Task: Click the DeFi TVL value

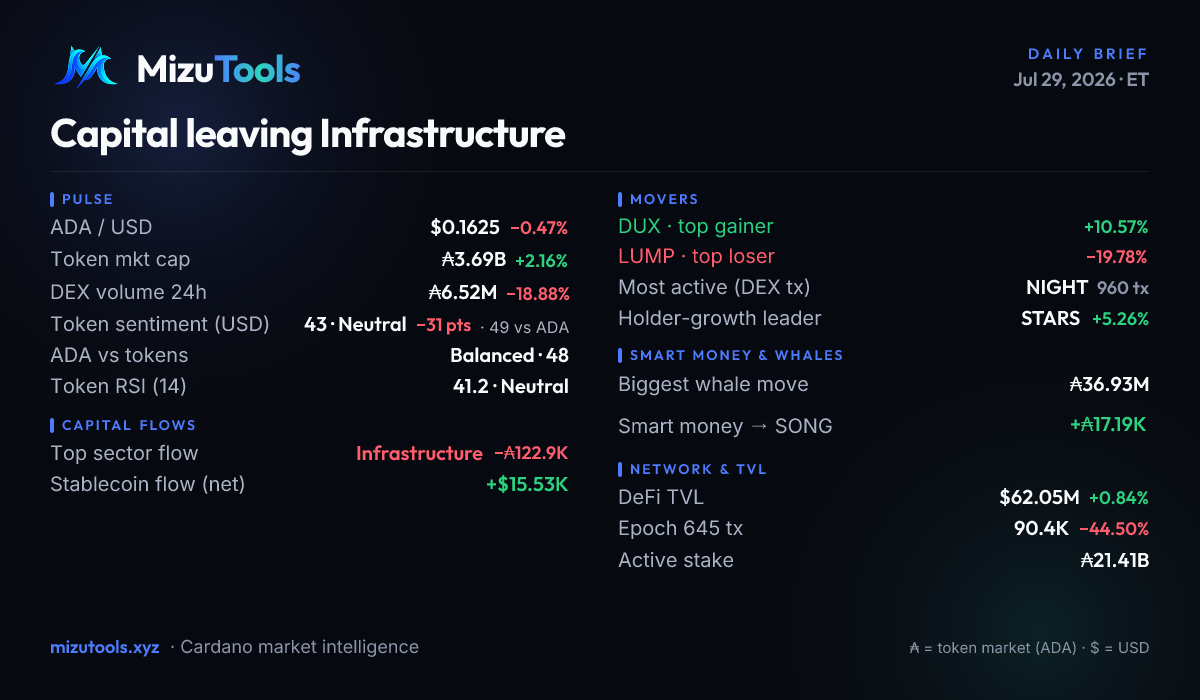Action: point(1039,497)
